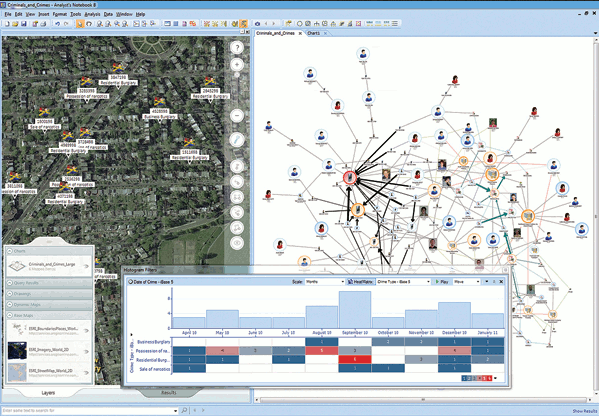Screen dimensions: 599x416
Task: Click red Residential Burglary September heat cell
Action: pyautogui.click(x=355, y=359)
